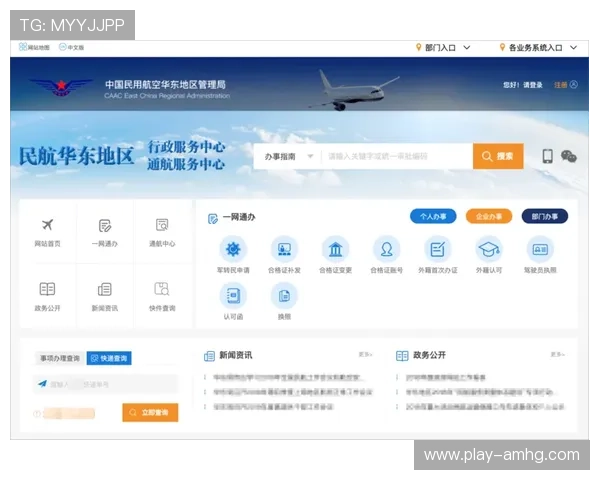Open the WeChat icon
Screen dimensions: 600x480
coord(569,156)
